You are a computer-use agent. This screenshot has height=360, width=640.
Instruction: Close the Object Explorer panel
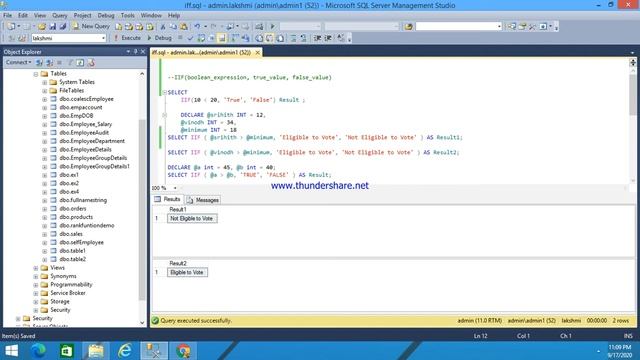[143, 51]
